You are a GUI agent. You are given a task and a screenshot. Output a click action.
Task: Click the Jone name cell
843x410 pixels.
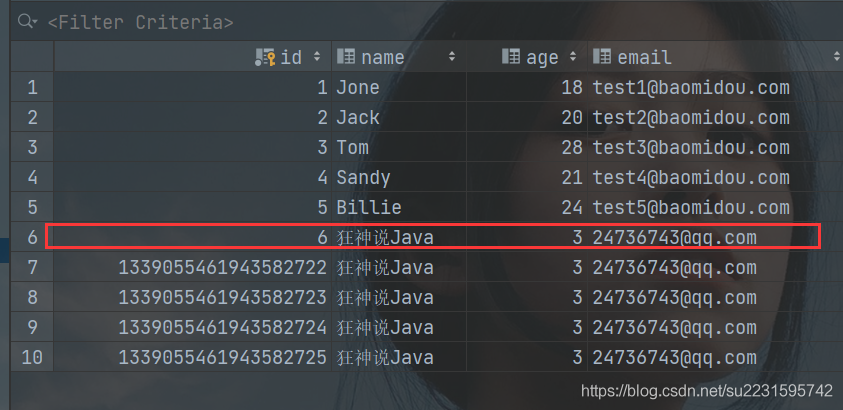click(x=358, y=88)
